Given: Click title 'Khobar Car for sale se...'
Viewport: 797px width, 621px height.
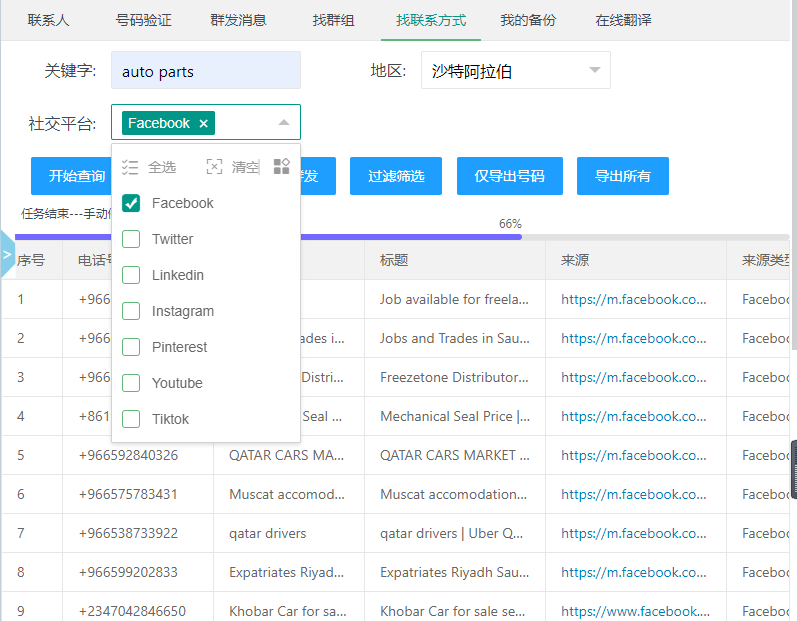Looking at the screenshot, I should pos(452,611).
